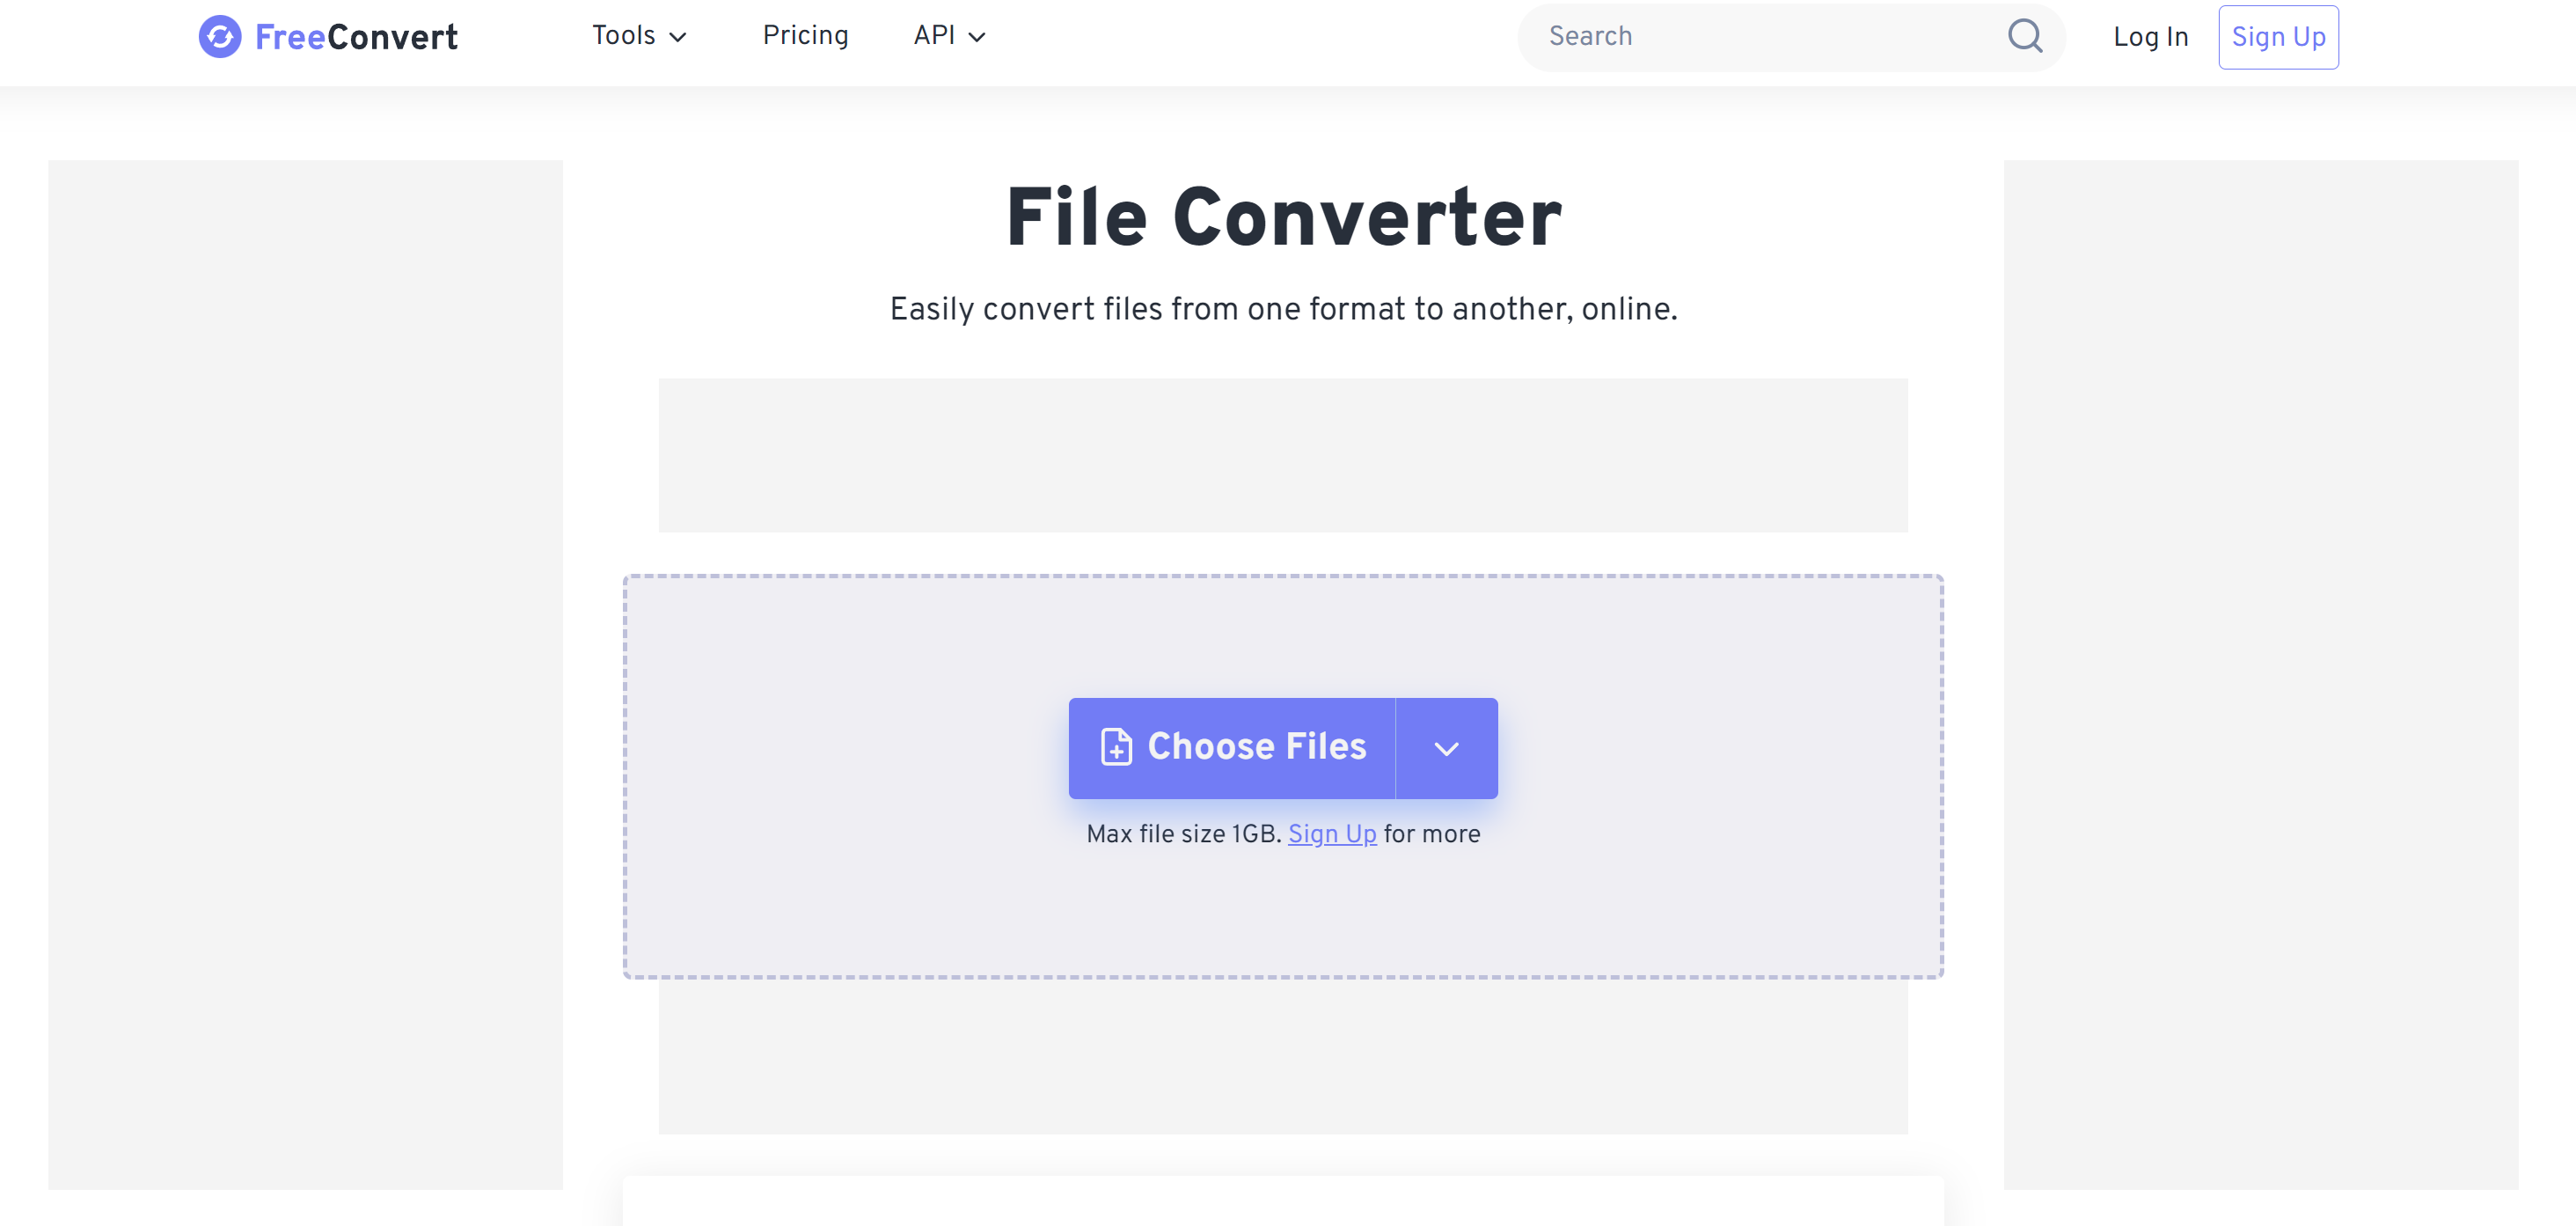This screenshot has height=1226, width=2576.
Task: Click the FreeConvert circular logo icon
Action: click(219, 37)
